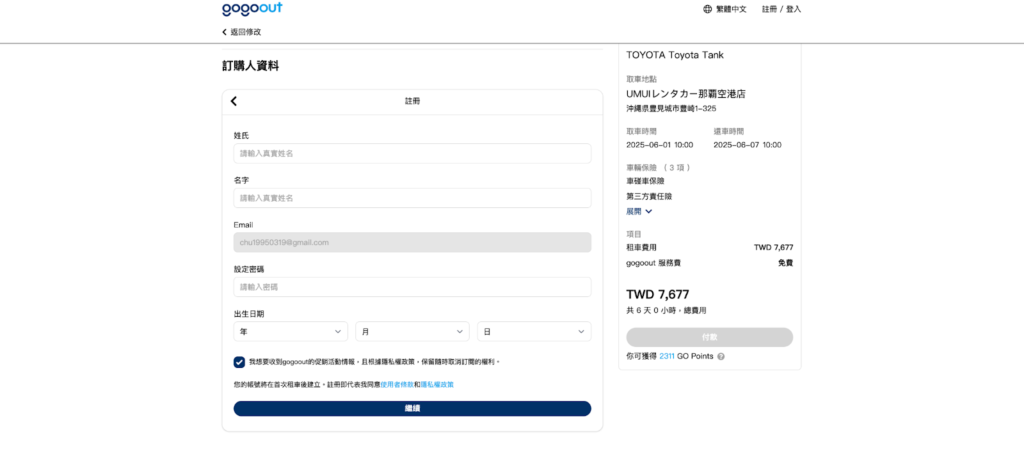
Task: Open the 年 birth year dropdown
Action: point(291,332)
